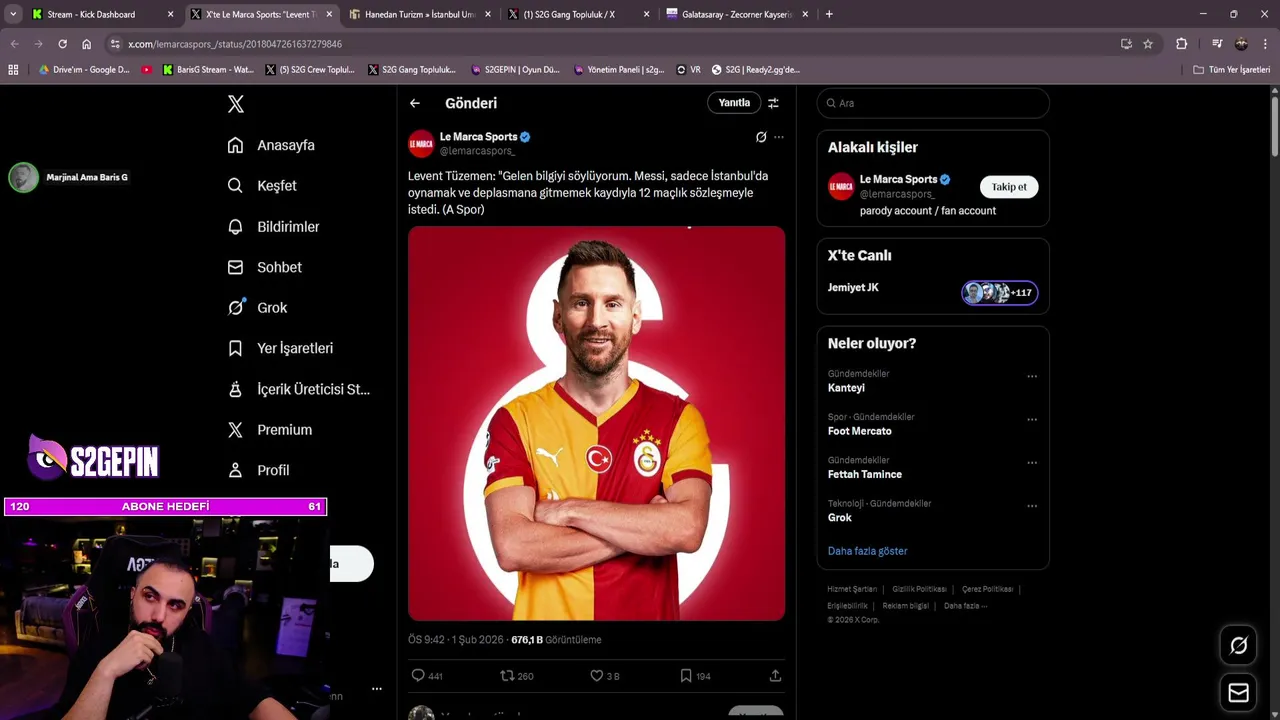
Task: Open Grok icon in sidebar
Action: point(235,308)
